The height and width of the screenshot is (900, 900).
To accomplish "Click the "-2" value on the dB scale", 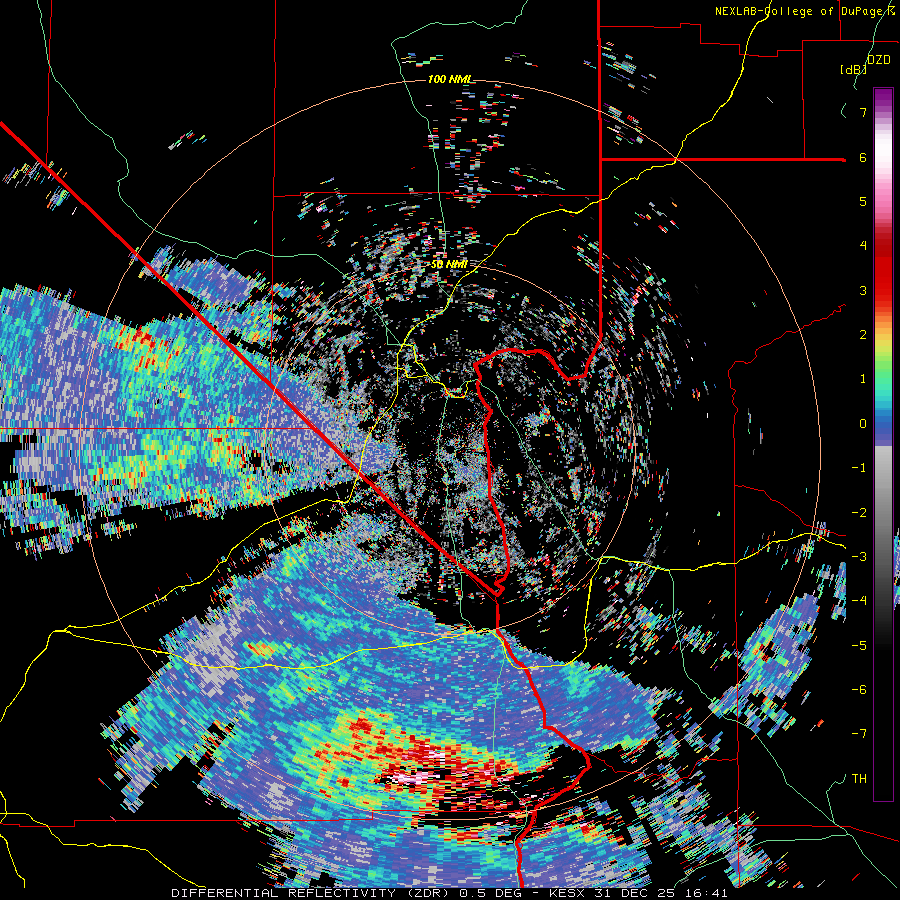I will click(859, 513).
